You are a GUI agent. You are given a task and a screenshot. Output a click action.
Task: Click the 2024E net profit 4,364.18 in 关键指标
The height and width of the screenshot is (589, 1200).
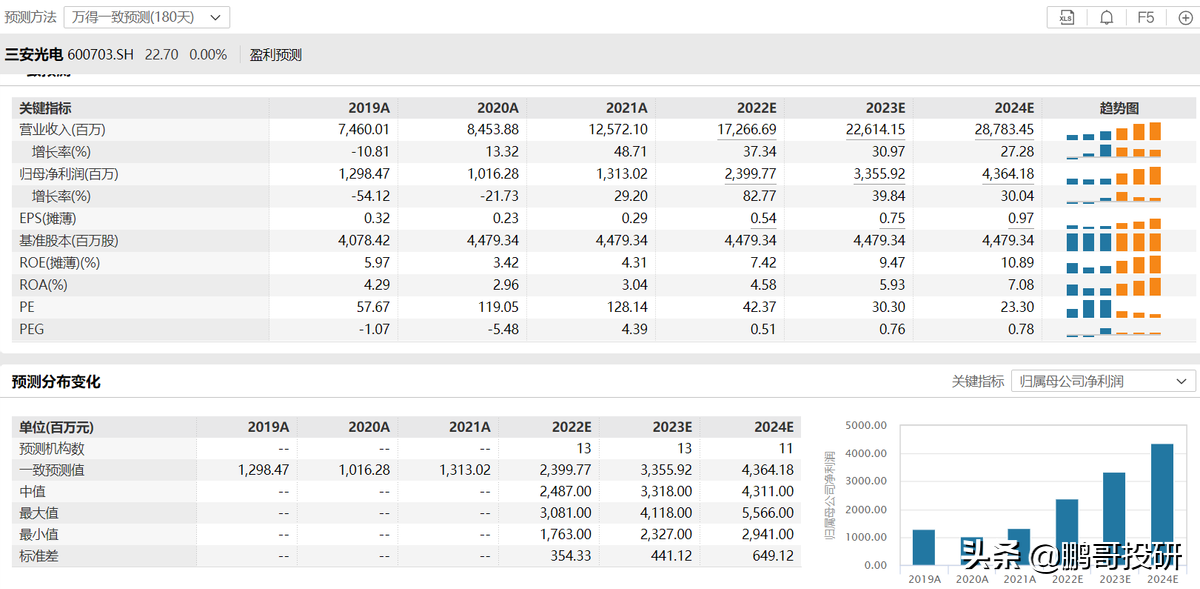pyautogui.click(x=1008, y=174)
